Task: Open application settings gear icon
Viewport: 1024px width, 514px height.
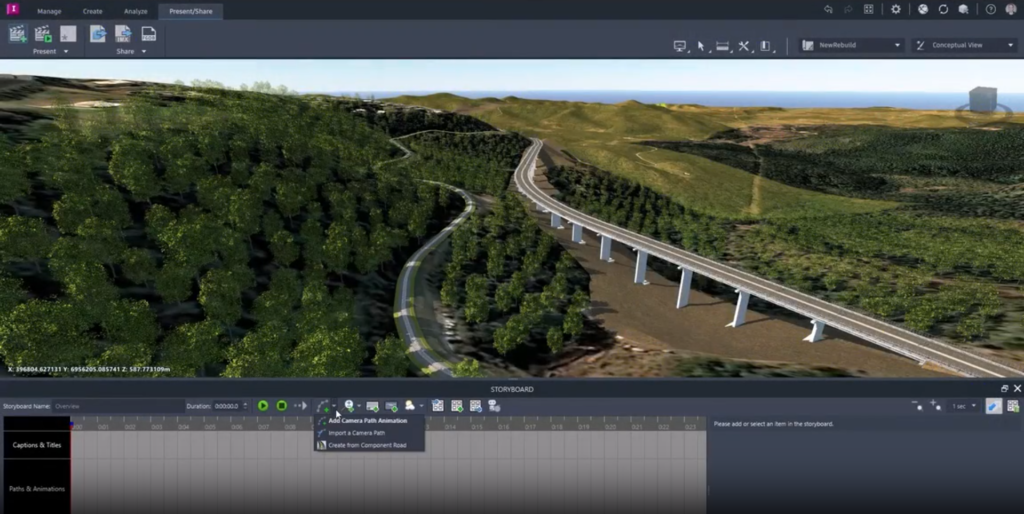Action: 895,9
